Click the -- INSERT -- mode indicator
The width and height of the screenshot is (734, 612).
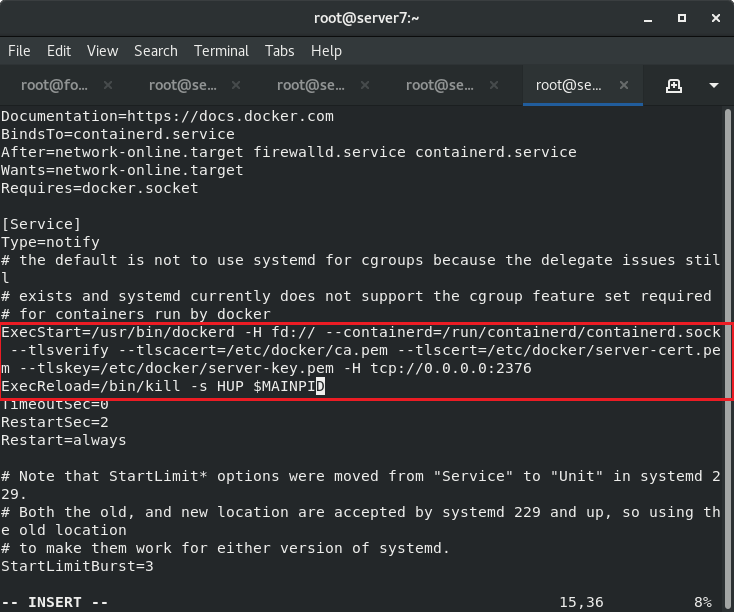point(54,602)
